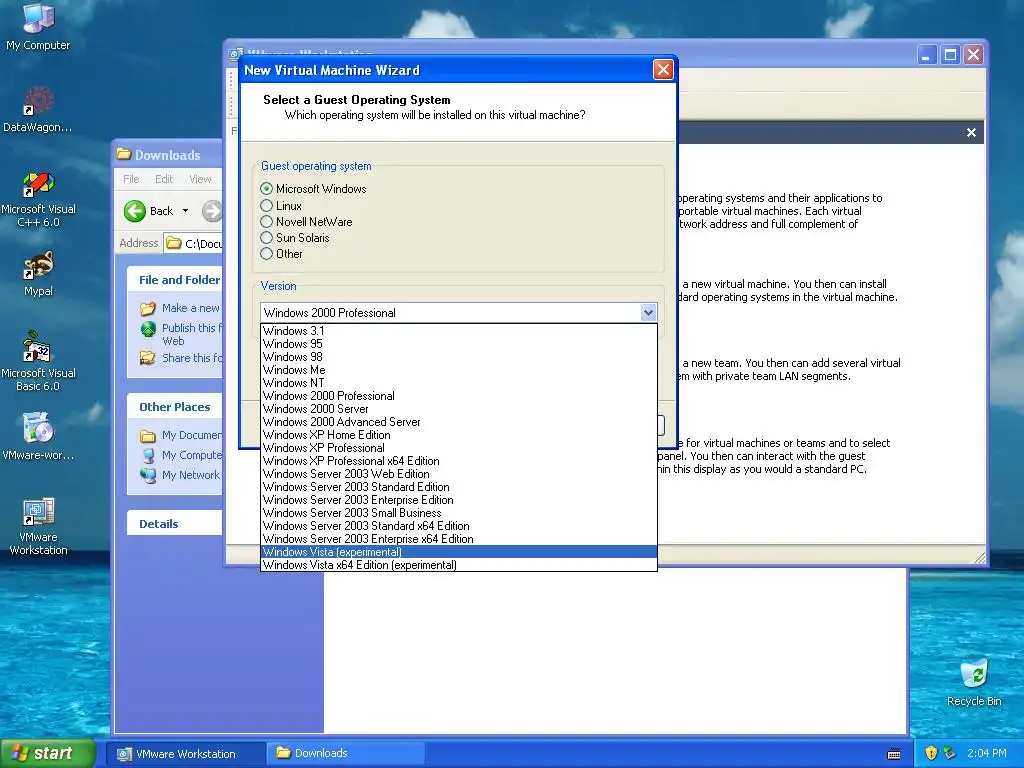Click the Share this folder icon
This screenshot has height=768, width=1024.
coord(148,358)
